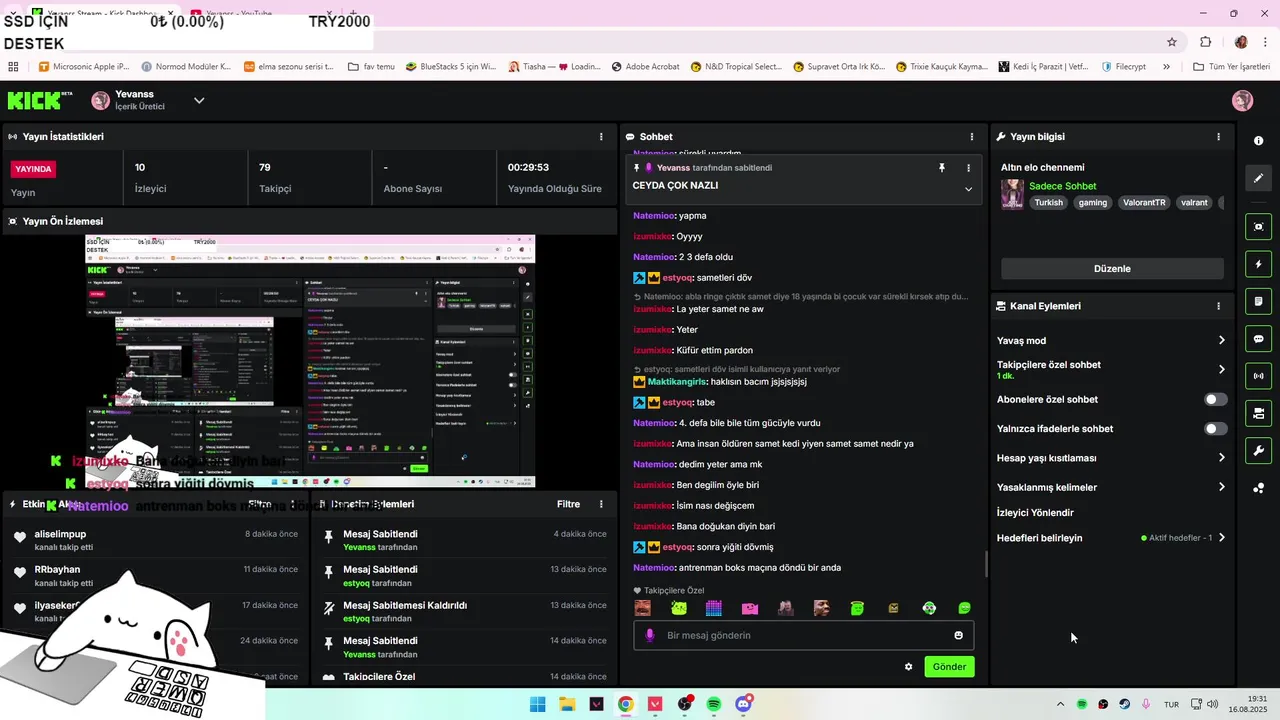Toggle Yalnızca ifadelerle sohbet switch
1280x720 pixels.
click(1215, 429)
